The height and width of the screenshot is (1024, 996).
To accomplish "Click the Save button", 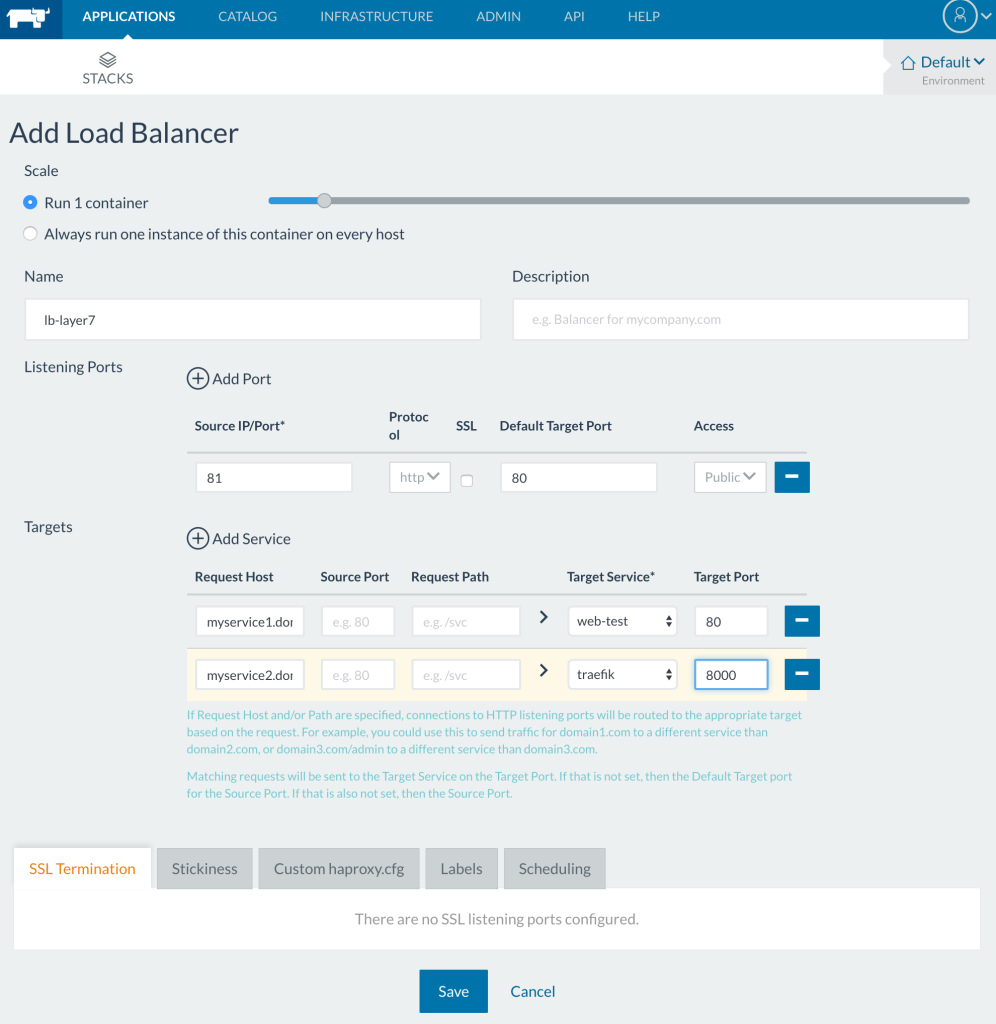I will coord(453,991).
